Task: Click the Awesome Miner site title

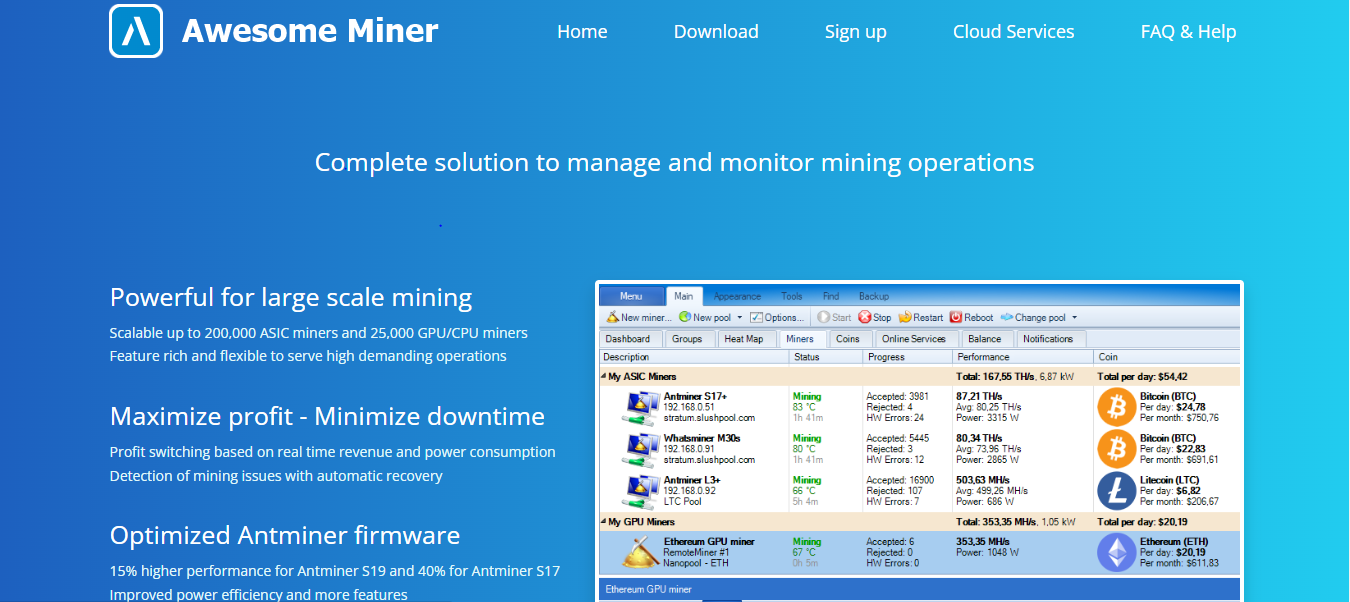Action: 310,31
